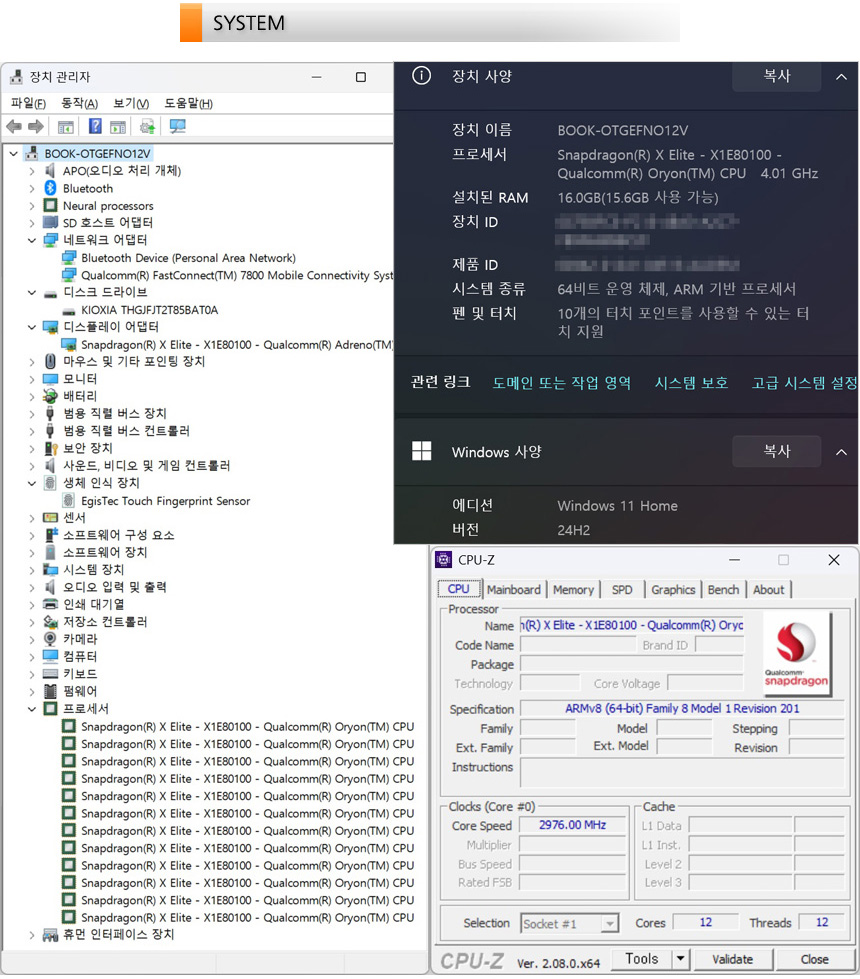Open the Socket #1 selection dropdown
860x979 pixels.
609,924
